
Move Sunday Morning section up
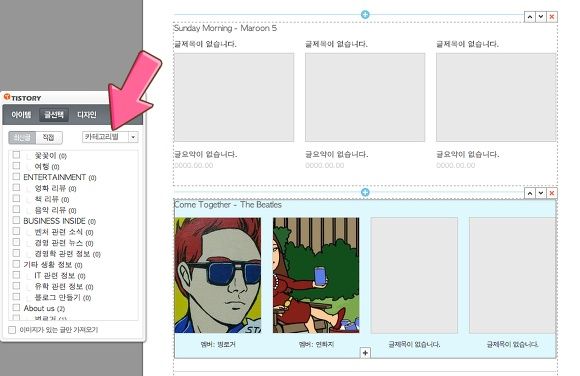click(530, 17)
